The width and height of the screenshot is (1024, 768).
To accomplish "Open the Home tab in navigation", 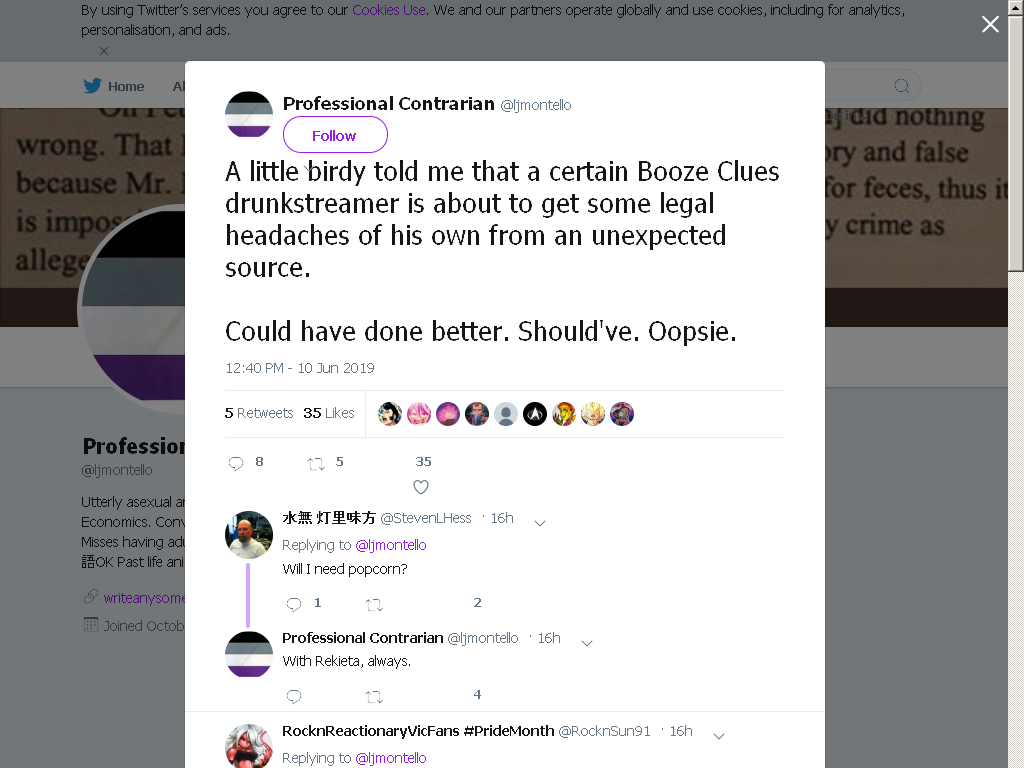I will [114, 86].
